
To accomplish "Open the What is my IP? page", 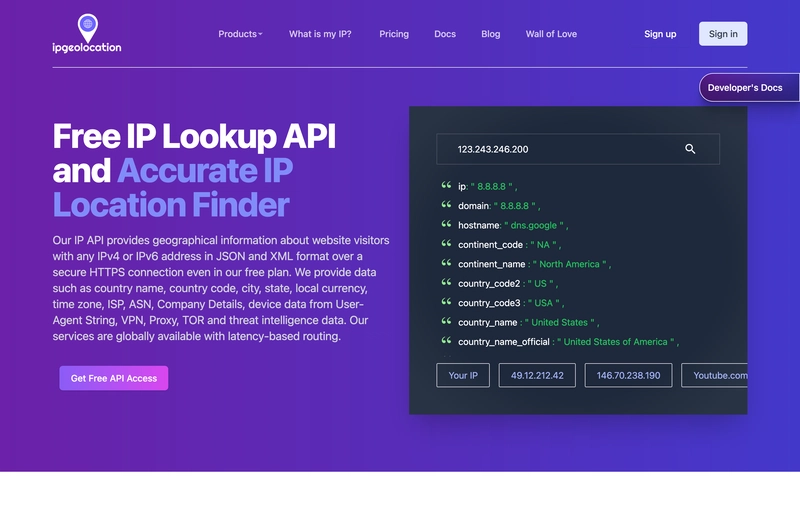I will tap(320, 34).
